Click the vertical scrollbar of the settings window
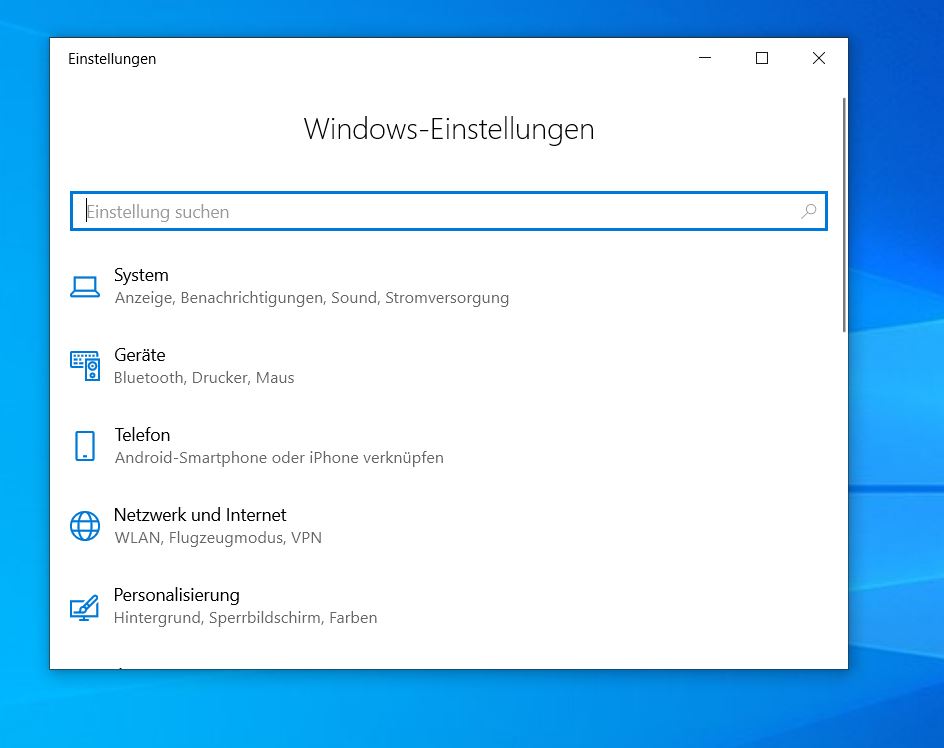The image size is (944, 748). (x=844, y=214)
